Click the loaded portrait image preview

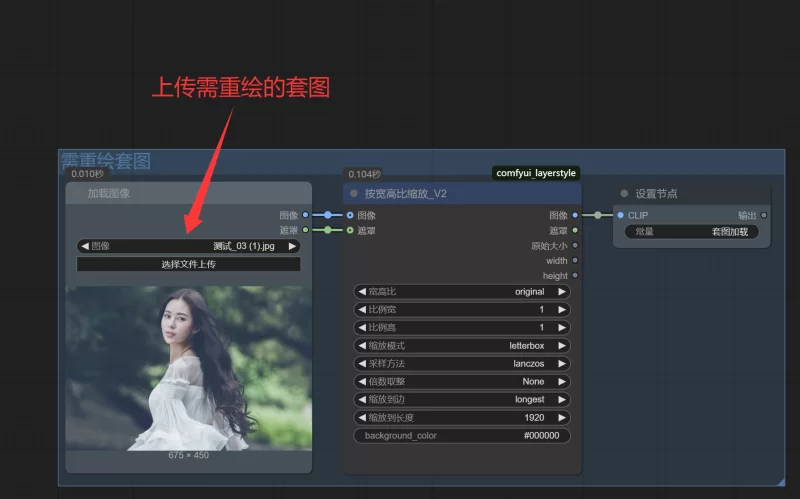pos(189,367)
